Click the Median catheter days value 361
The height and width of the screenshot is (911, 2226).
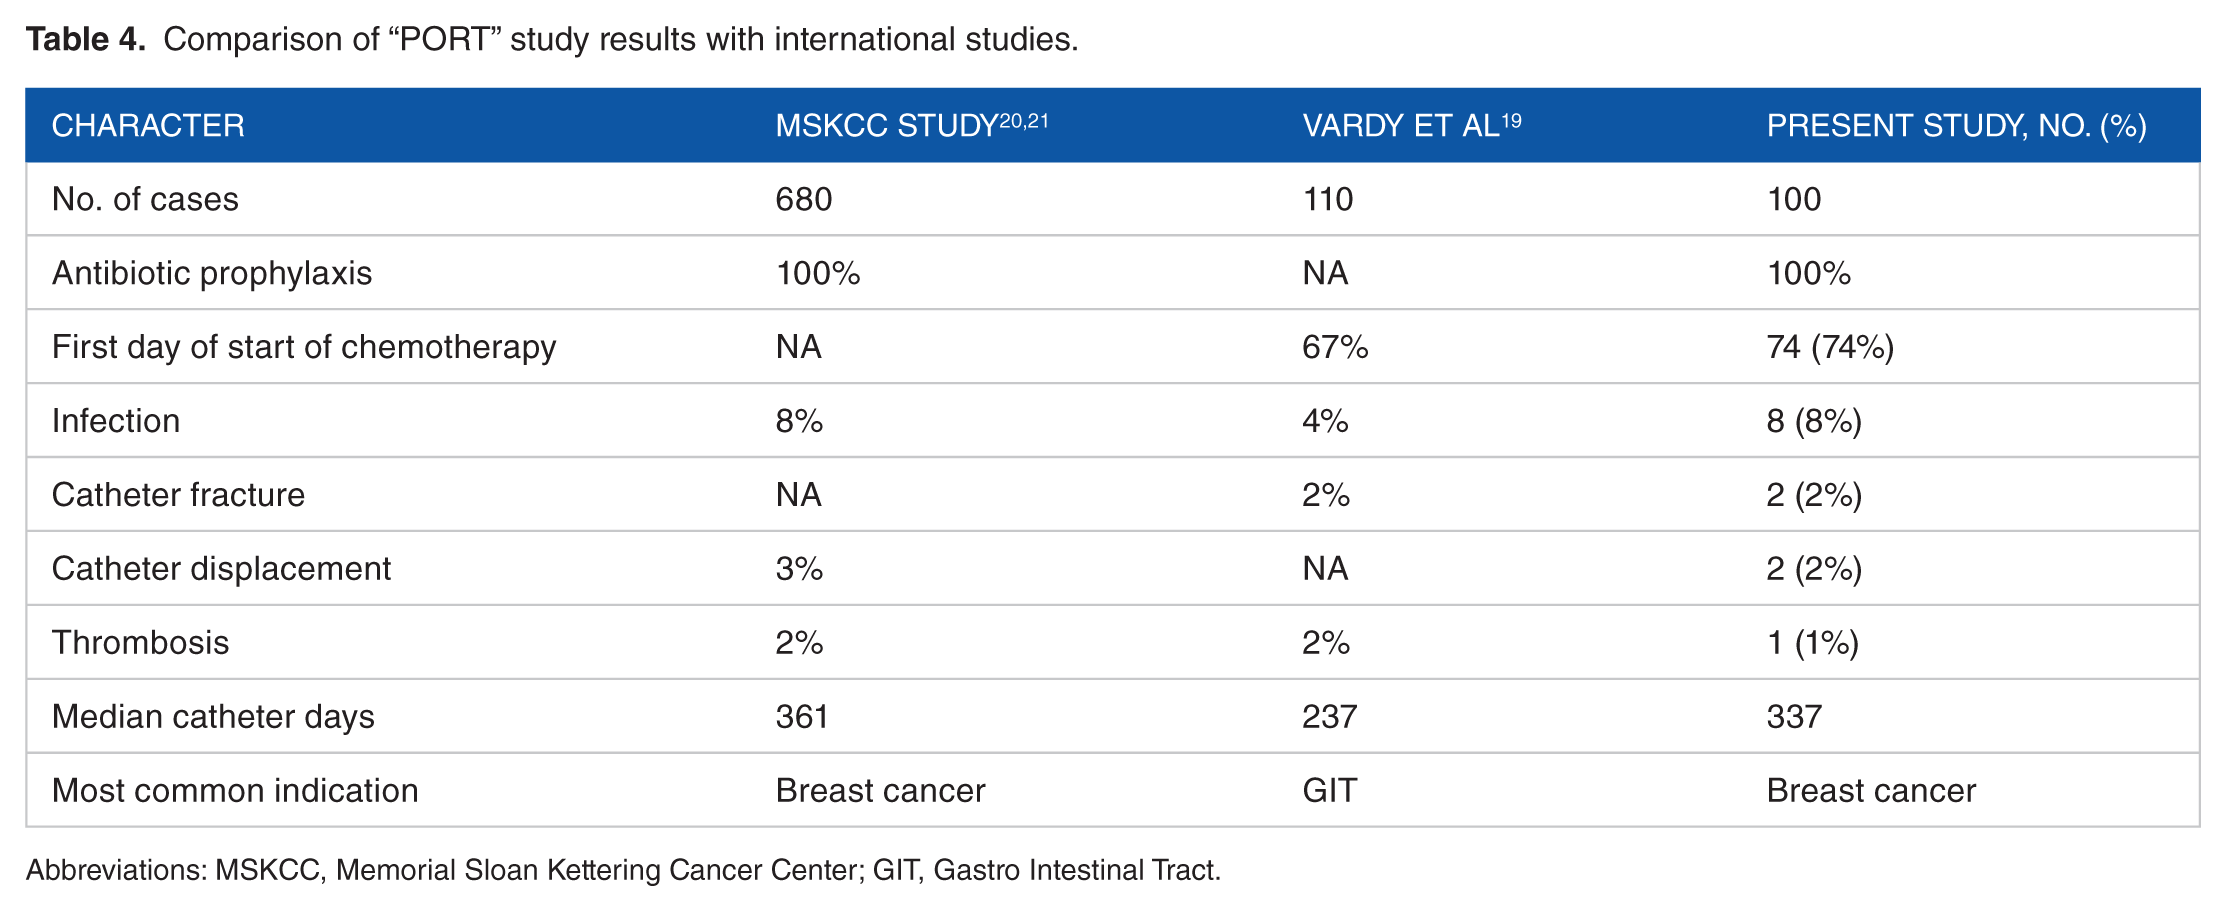[802, 717]
